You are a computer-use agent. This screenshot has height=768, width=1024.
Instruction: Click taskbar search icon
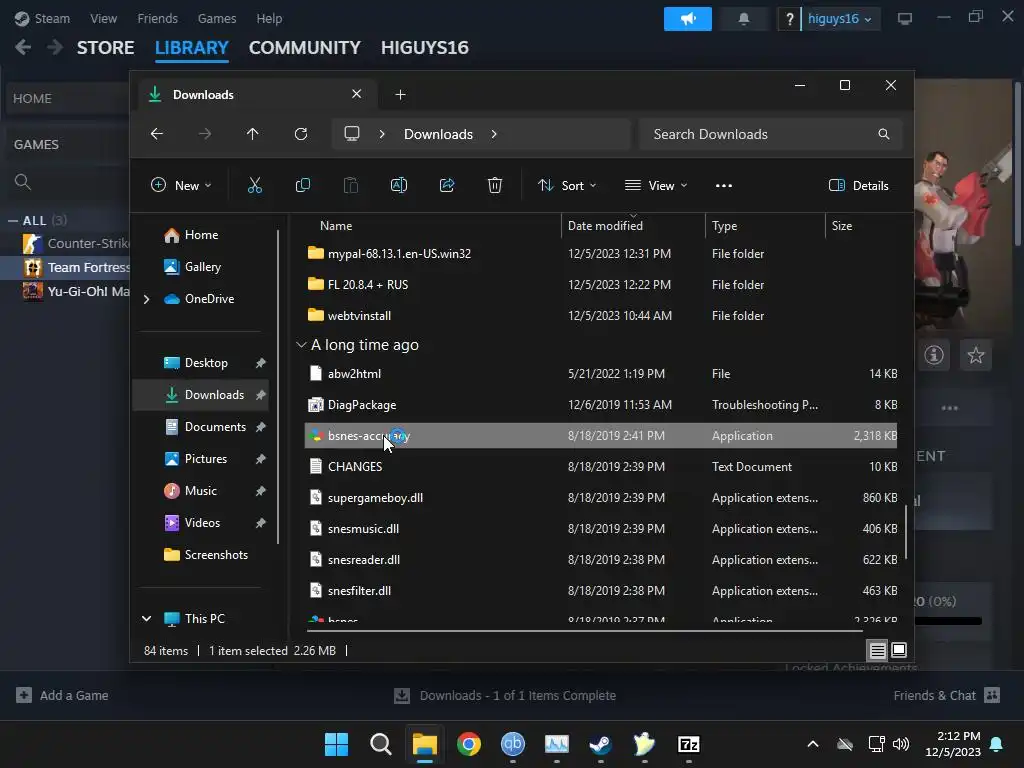(381, 744)
